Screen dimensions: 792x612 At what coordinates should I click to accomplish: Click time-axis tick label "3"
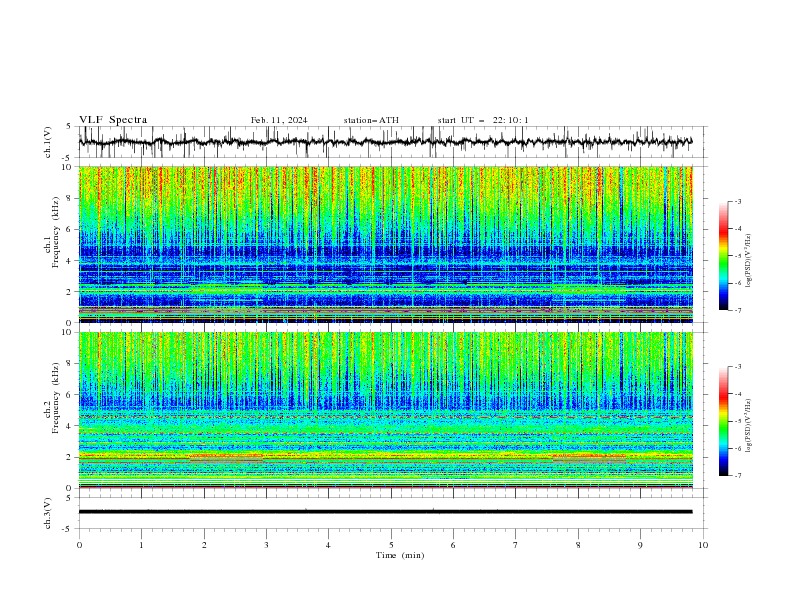pyautogui.click(x=266, y=545)
